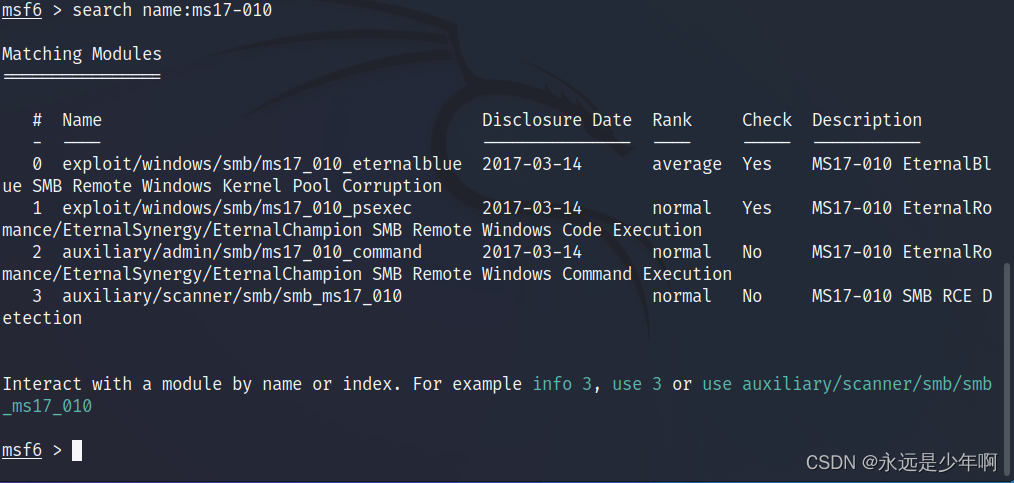Viewport: 1014px width, 483px height.
Task: Click the 'Description' column header
Action: [x=867, y=120]
